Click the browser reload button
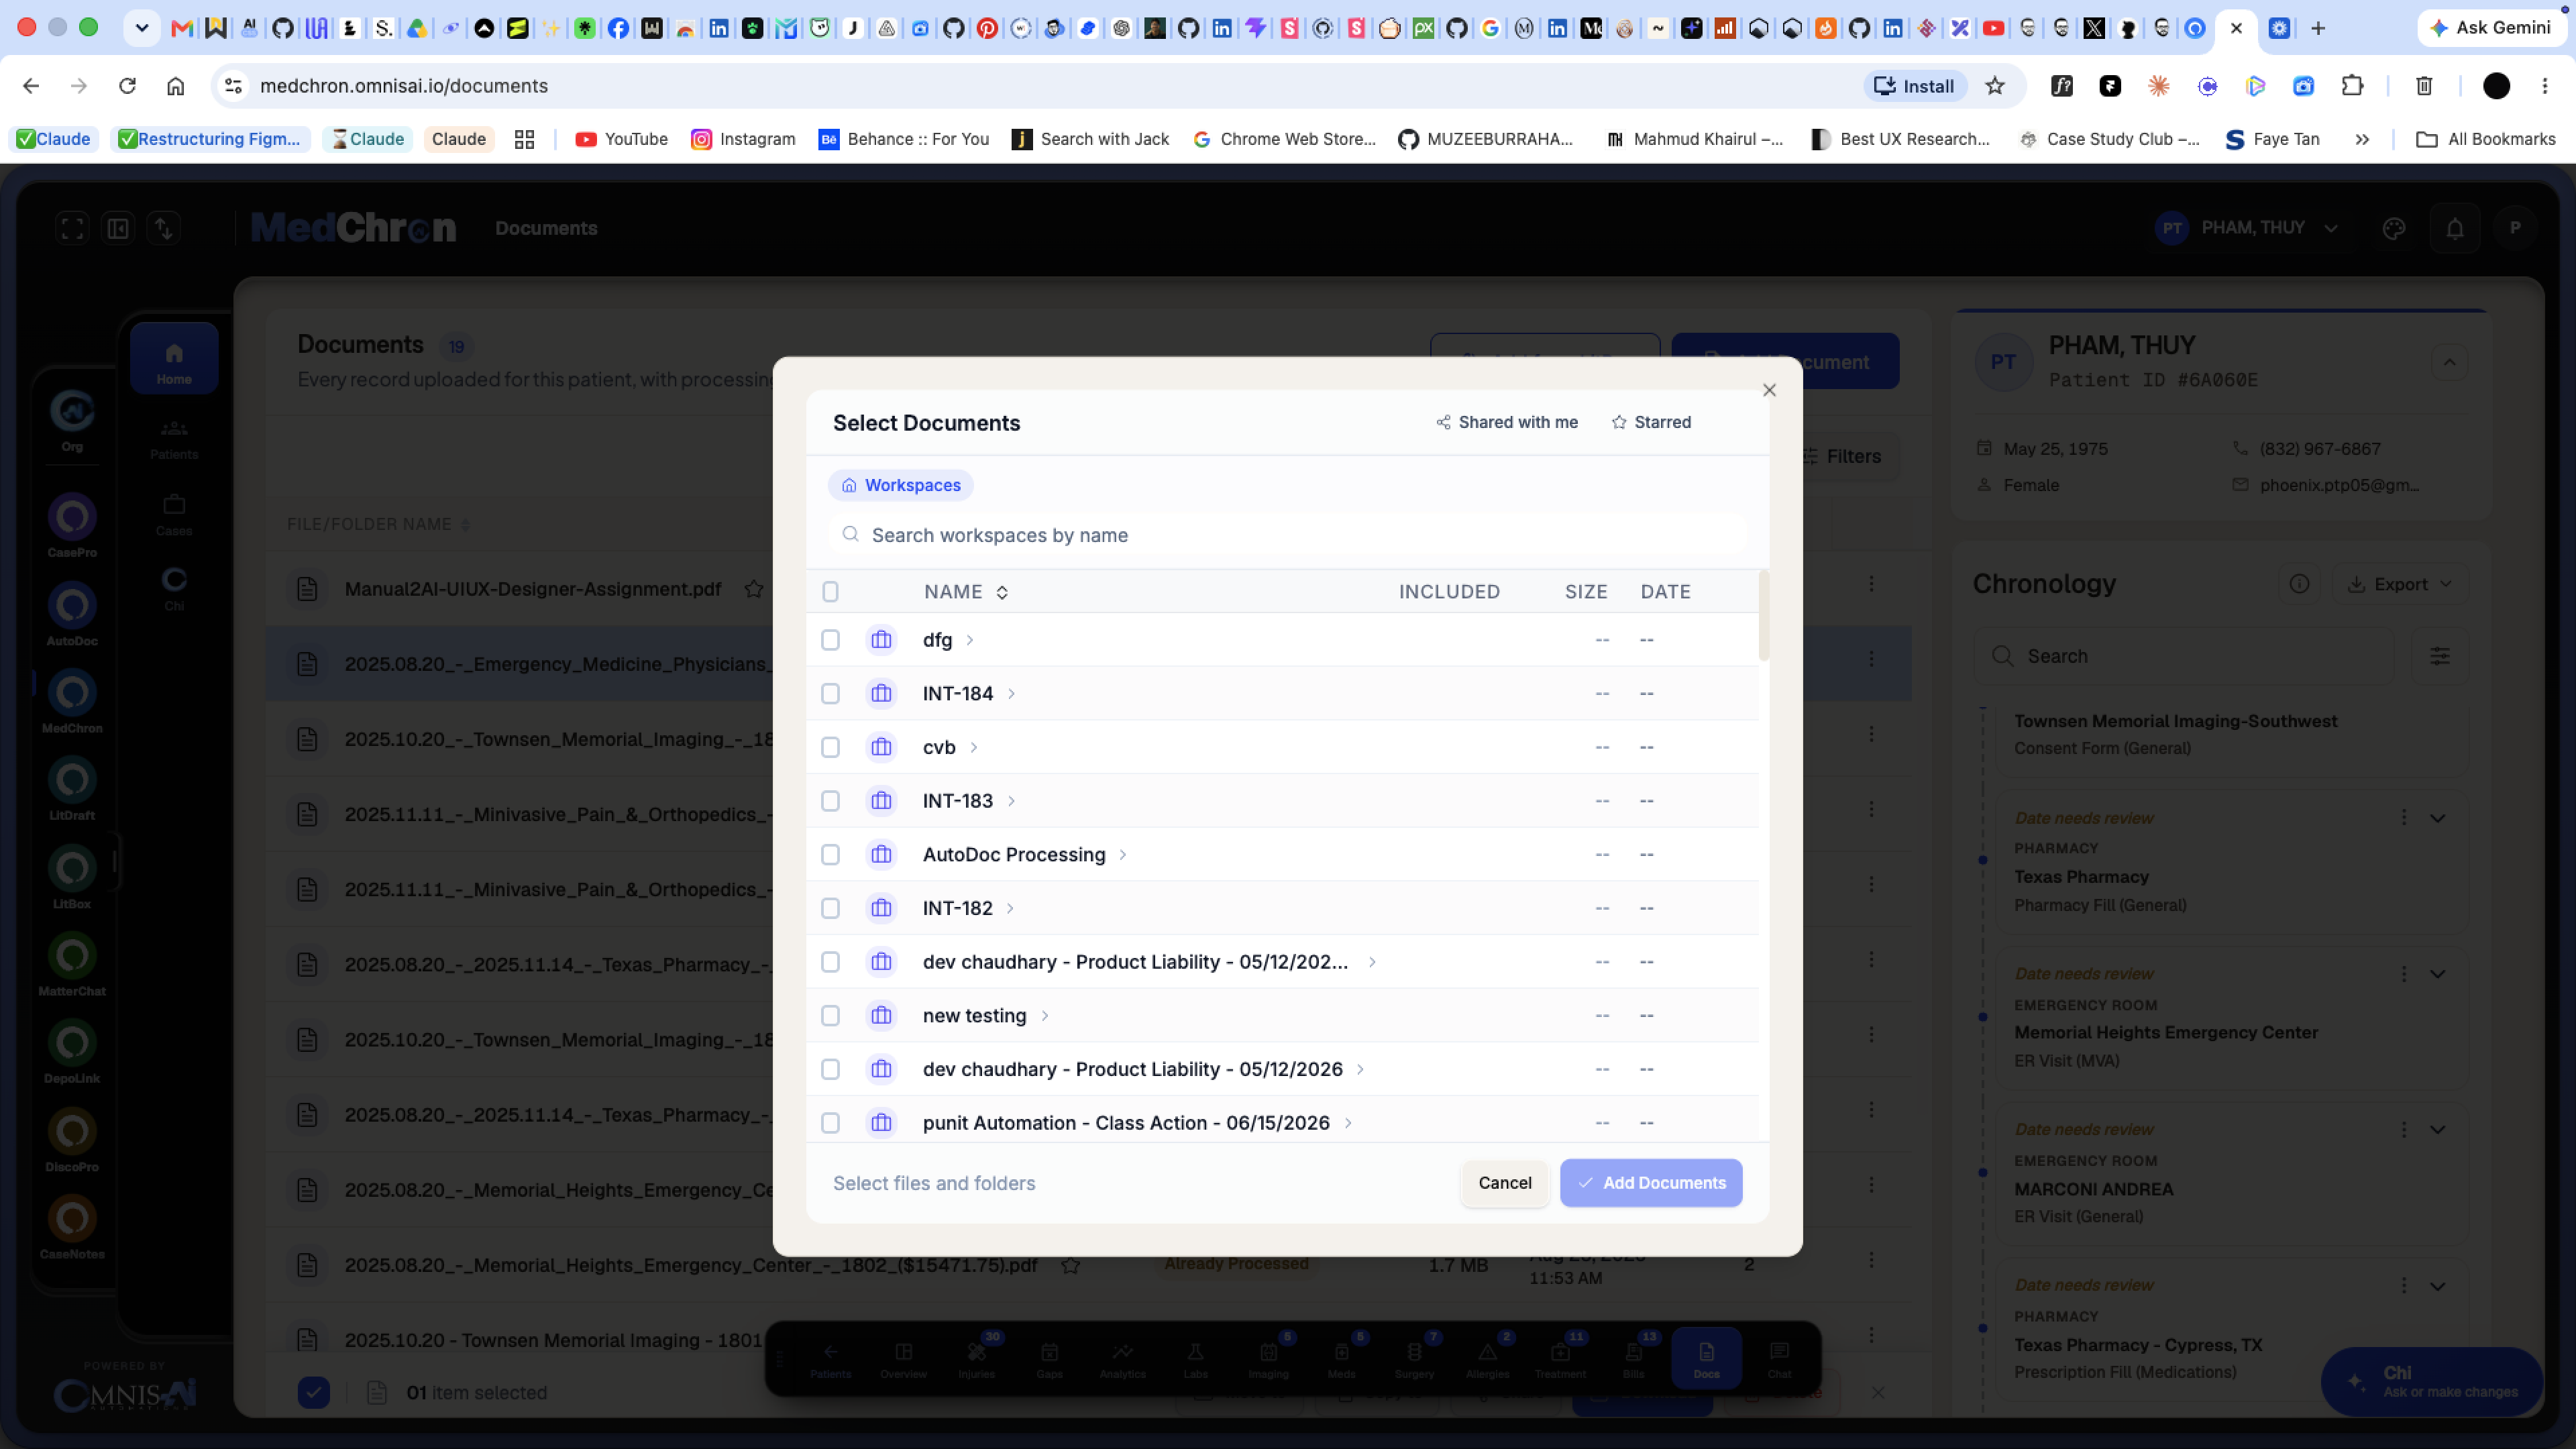The width and height of the screenshot is (2576, 1449). pyautogui.click(x=127, y=86)
